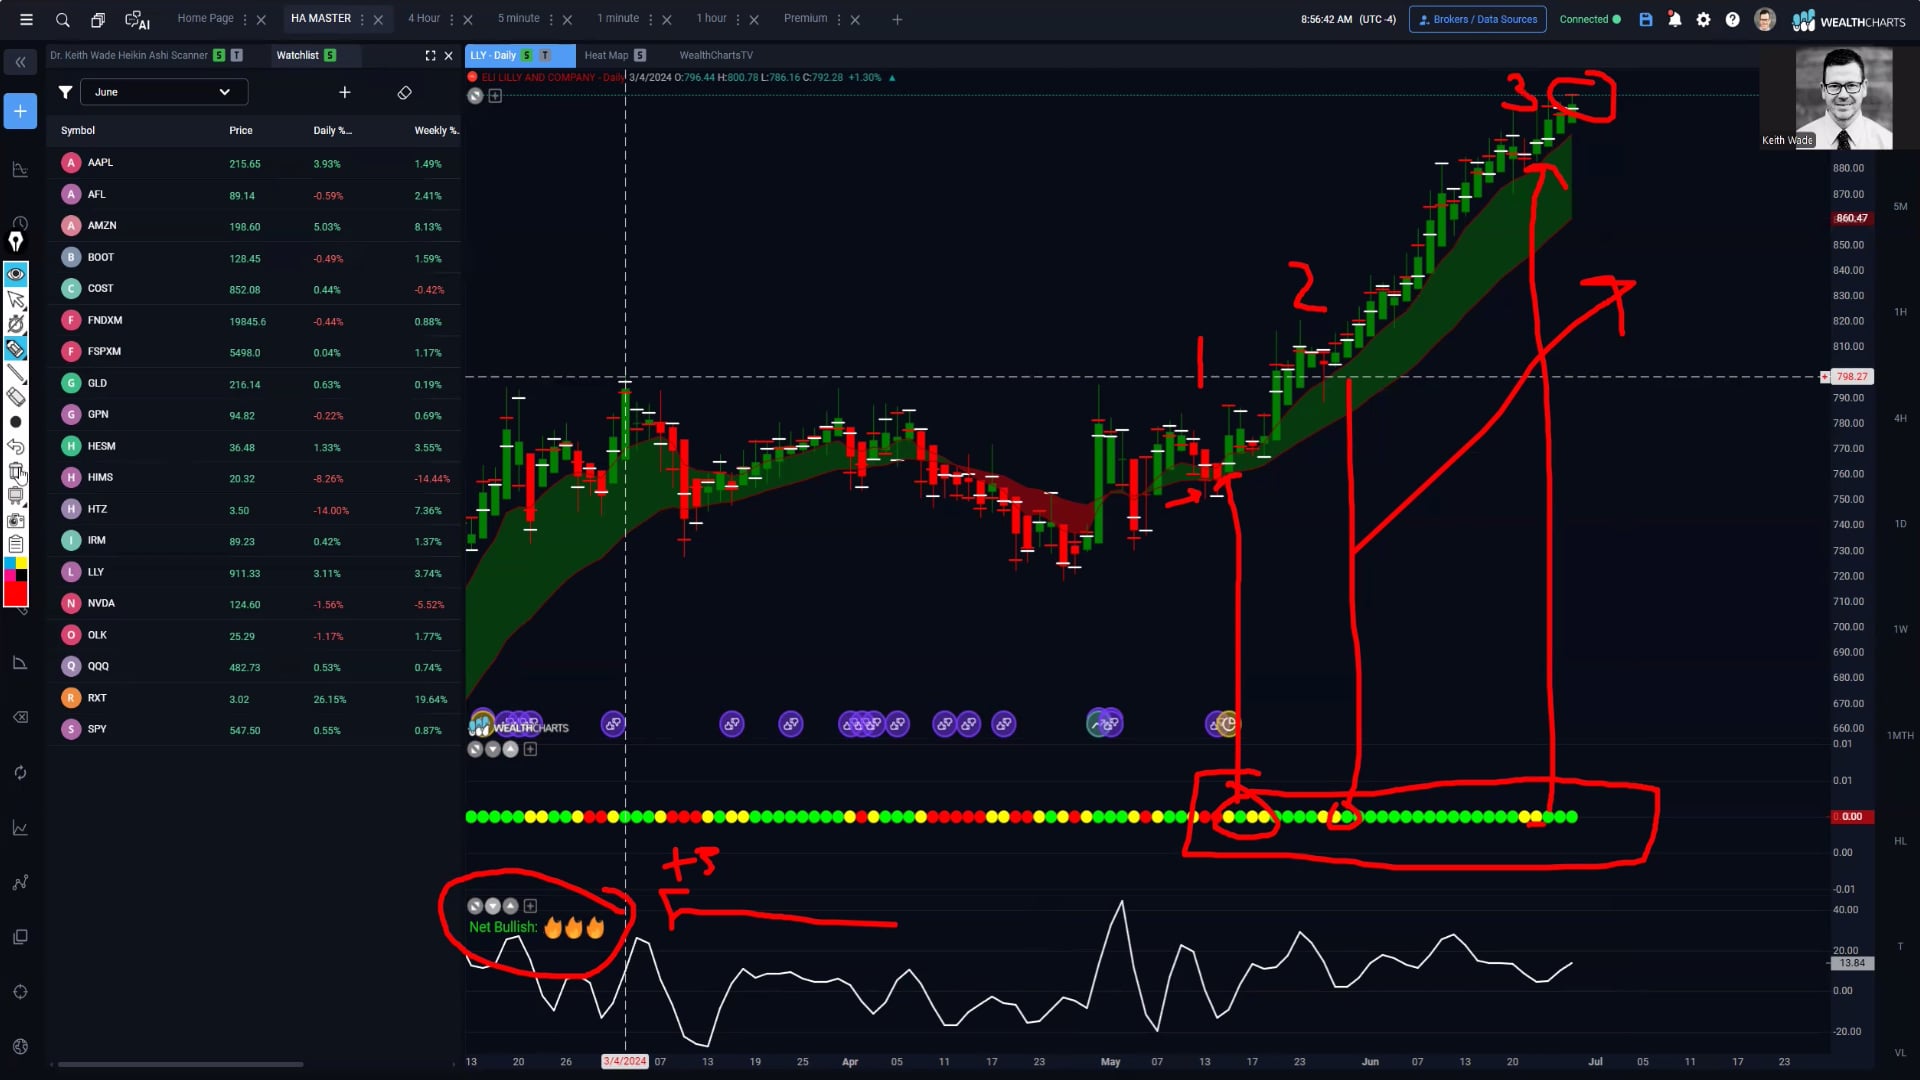Screen dimensions: 1920x1080
Task: Clear watchlist with the eraser icon
Action: (404, 92)
